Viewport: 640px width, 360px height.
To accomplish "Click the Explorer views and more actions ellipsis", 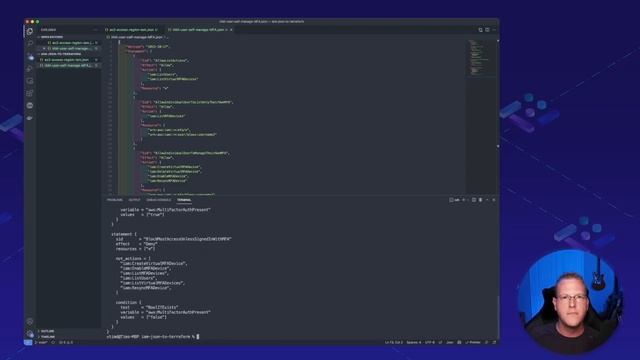I will (x=95, y=30).
